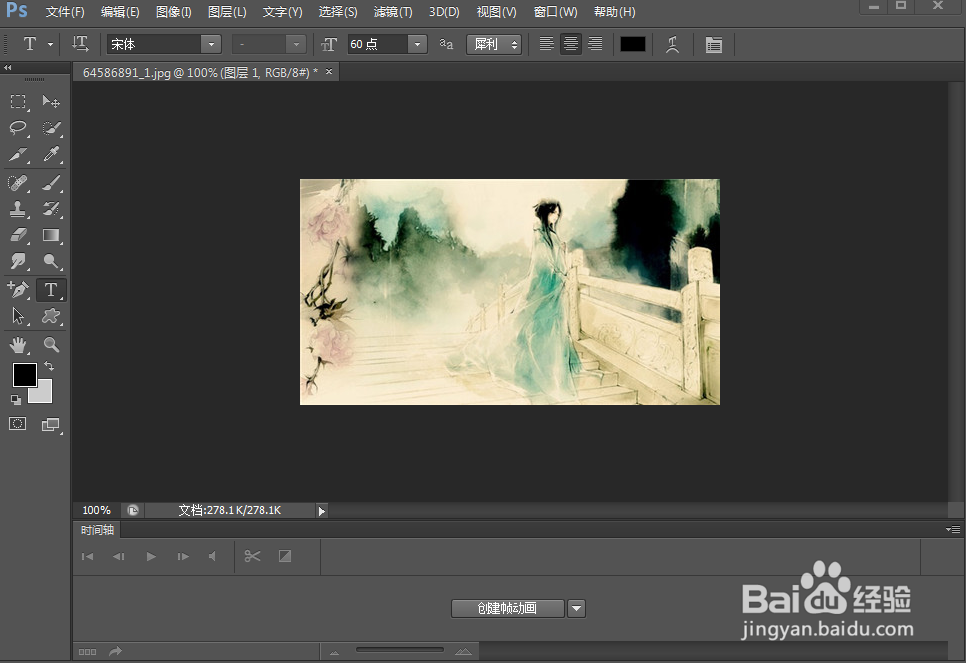
Task: Open the timeline panel options menu
Action: [952, 529]
